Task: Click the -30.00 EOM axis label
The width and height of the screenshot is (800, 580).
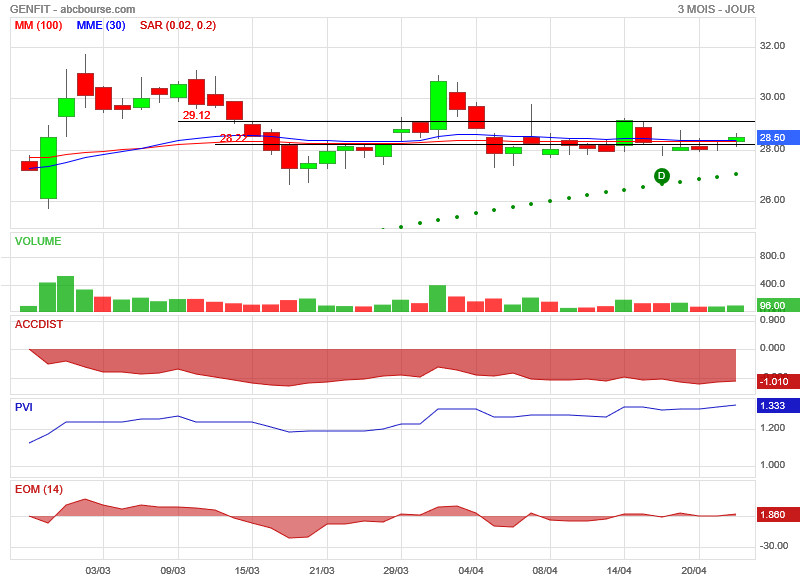Action: pos(773,546)
